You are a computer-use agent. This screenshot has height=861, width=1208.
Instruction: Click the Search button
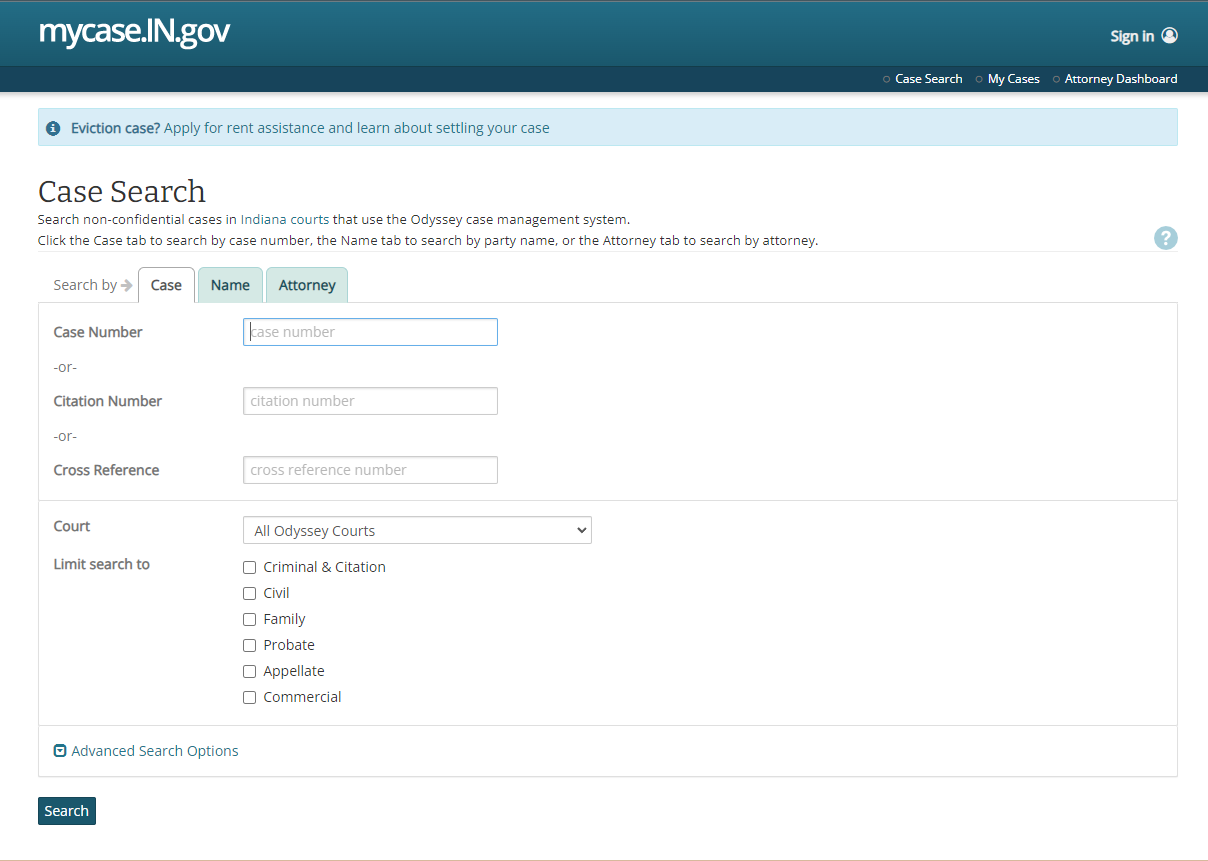(x=67, y=811)
